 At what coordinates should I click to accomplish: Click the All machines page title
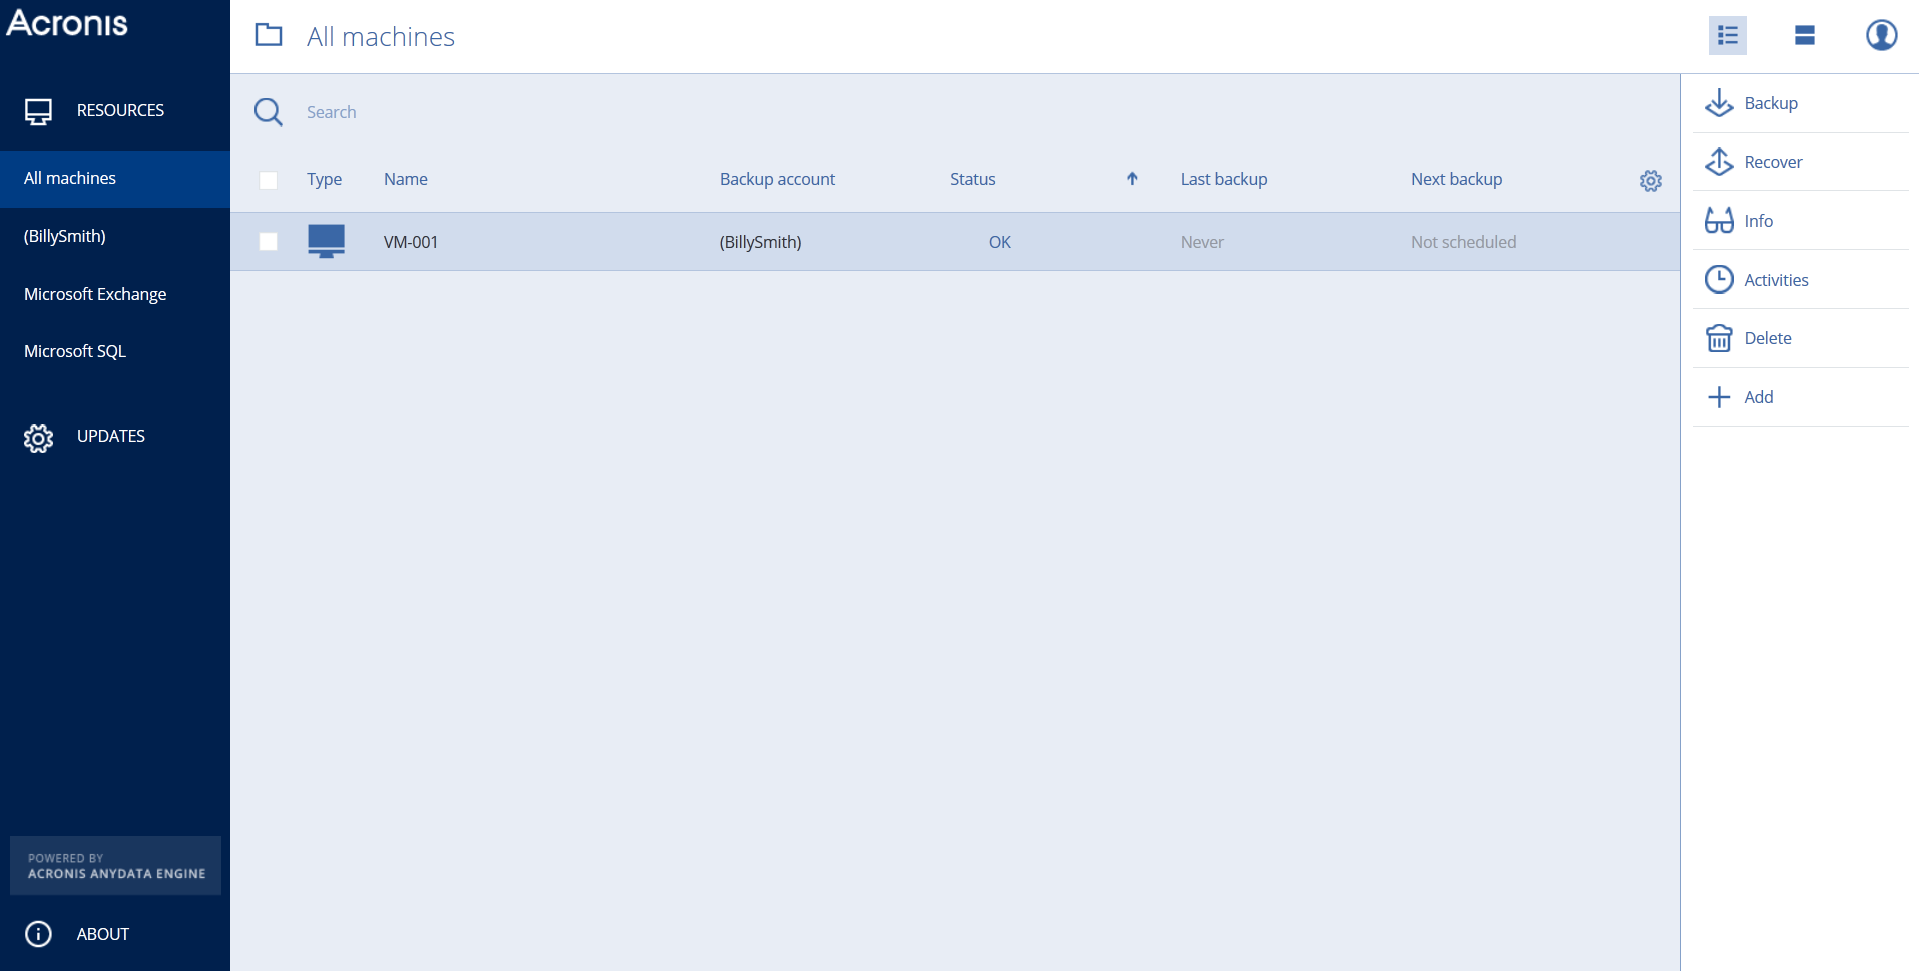click(380, 37)
